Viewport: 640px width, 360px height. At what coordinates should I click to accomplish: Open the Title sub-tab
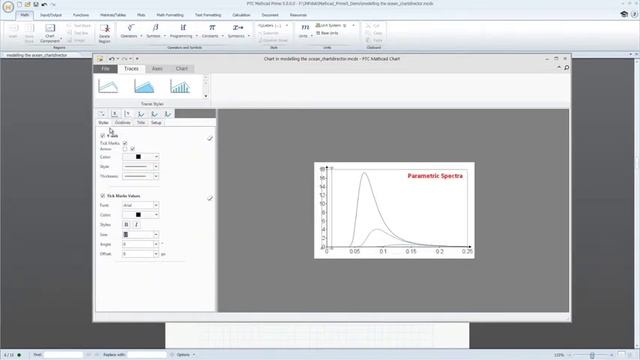(x=141, y=122)
